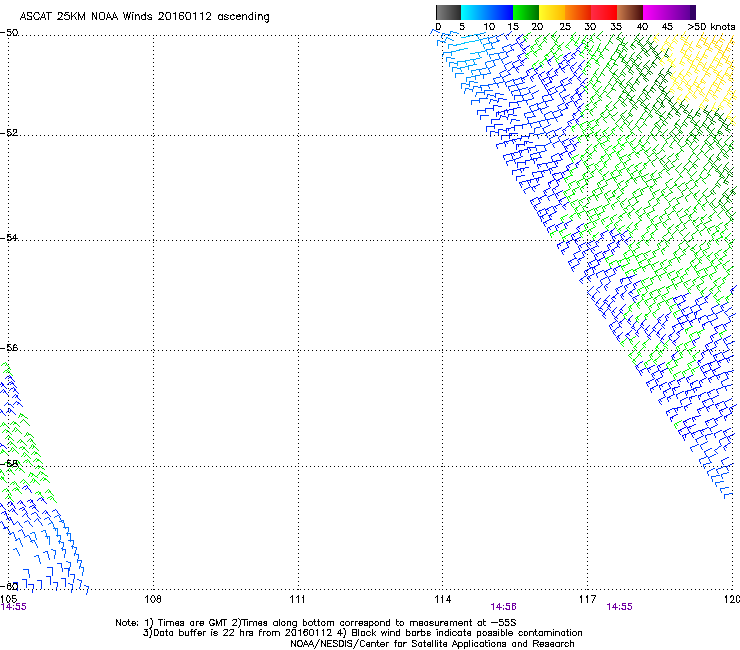Click the latitude label '-50'

click(x=9, y=33)
